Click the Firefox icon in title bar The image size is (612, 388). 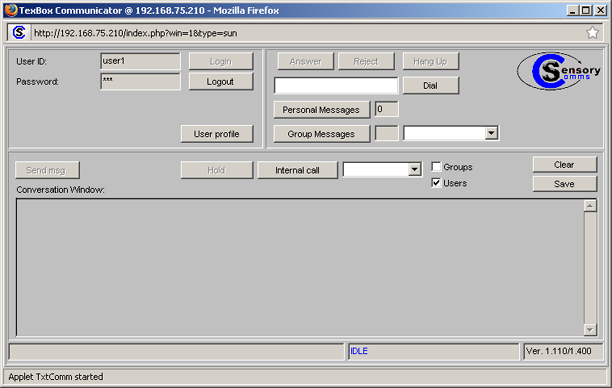pyautogui.click(x=11, y=10)
